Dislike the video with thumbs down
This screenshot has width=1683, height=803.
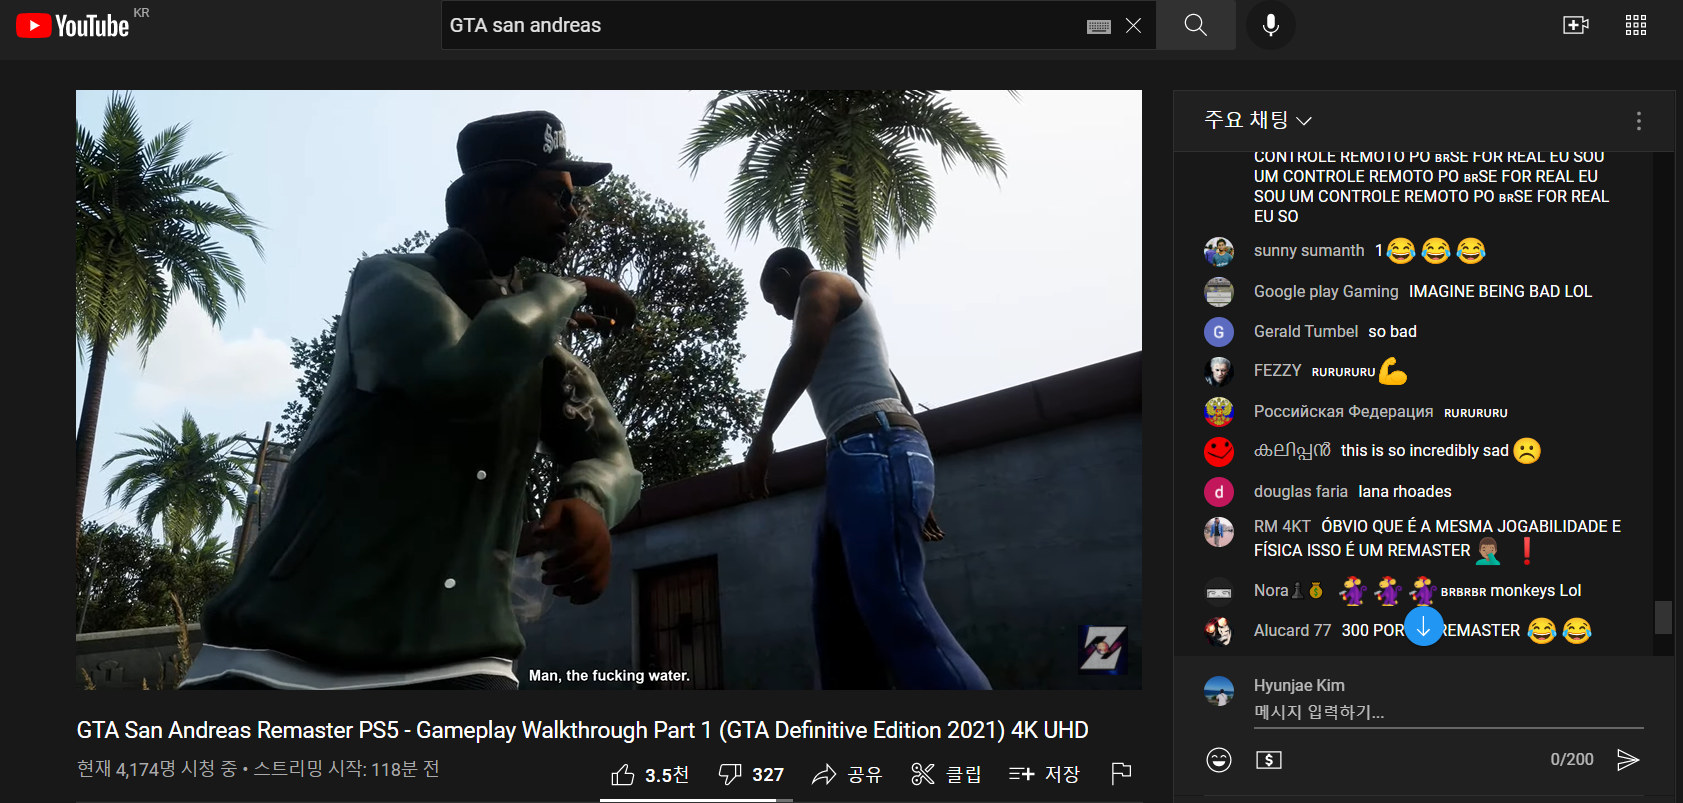(751, 774)
